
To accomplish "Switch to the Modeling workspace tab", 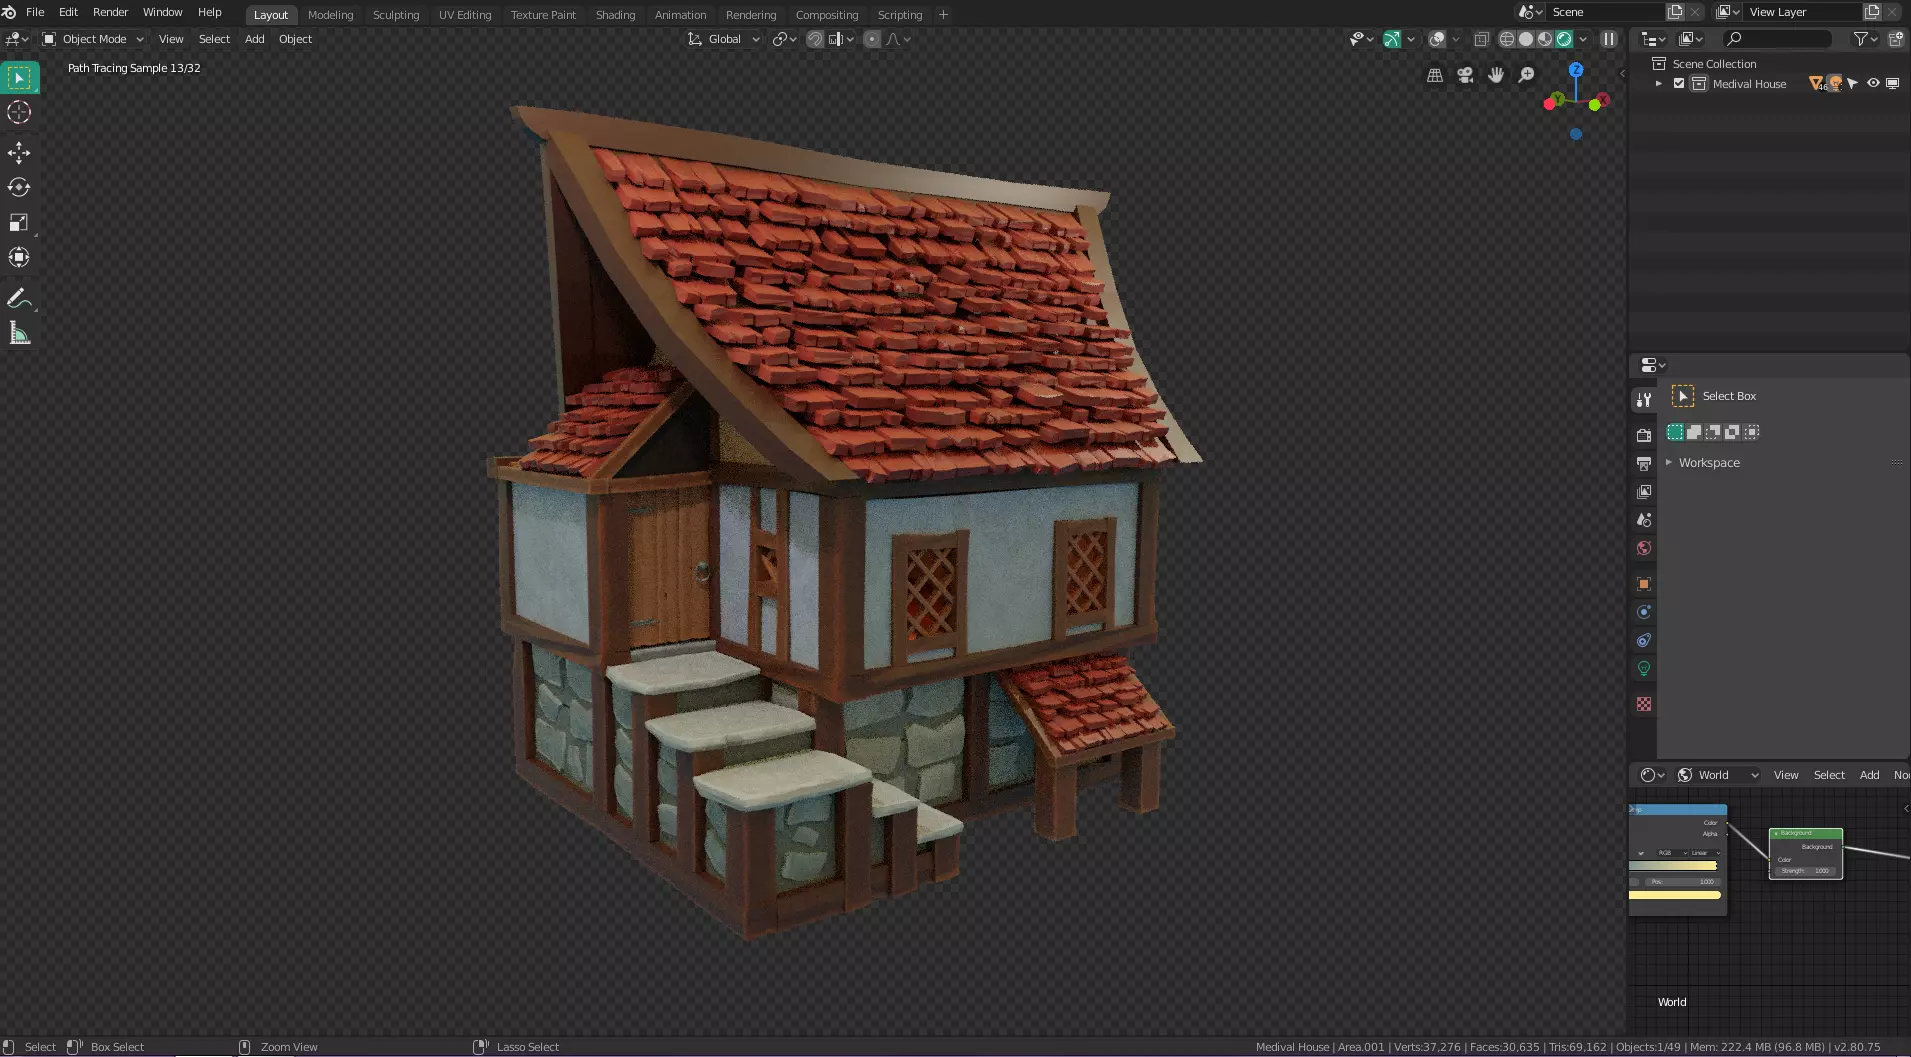I will (x=331, y=15).
